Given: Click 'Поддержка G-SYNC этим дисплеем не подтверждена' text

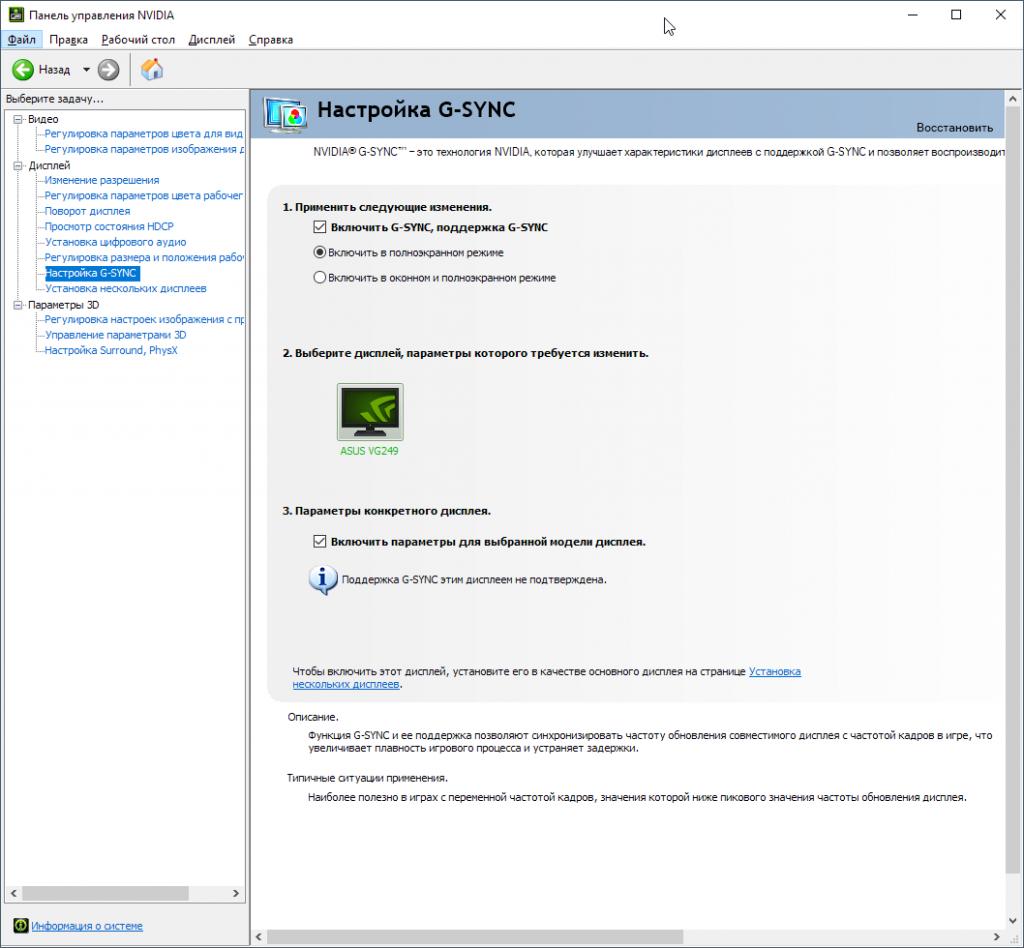Looking at the screenshot, I should pyautogui.click(x=474, y=580).
